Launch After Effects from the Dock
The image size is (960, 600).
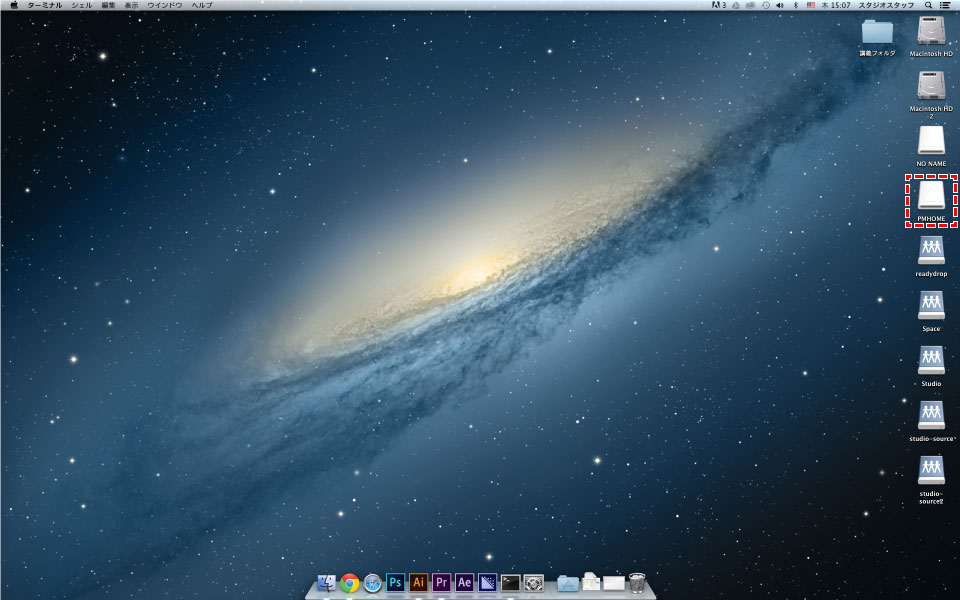tap(464, 582)
